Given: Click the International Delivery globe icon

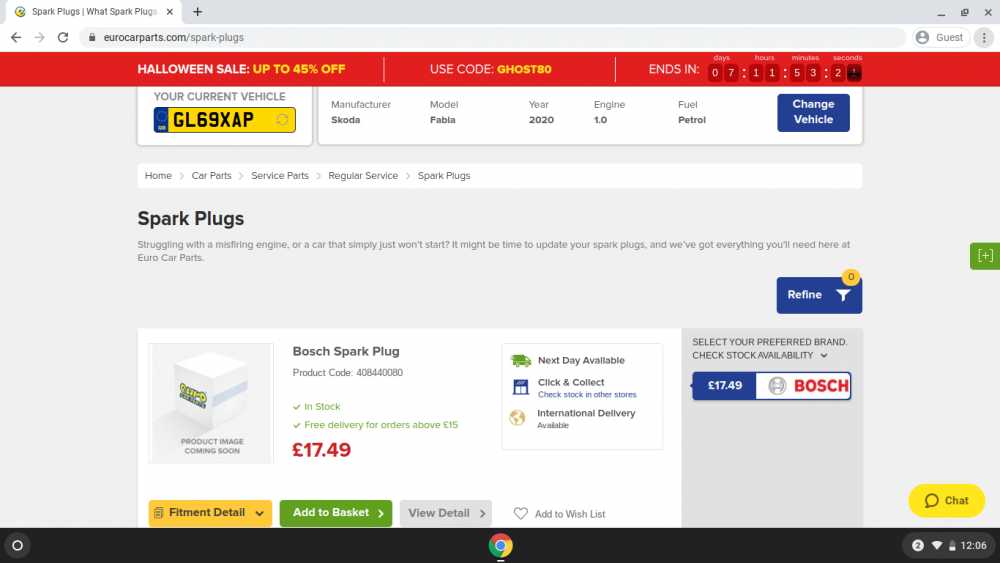Looking at the screenshot, I should click(x=517, y=418).
